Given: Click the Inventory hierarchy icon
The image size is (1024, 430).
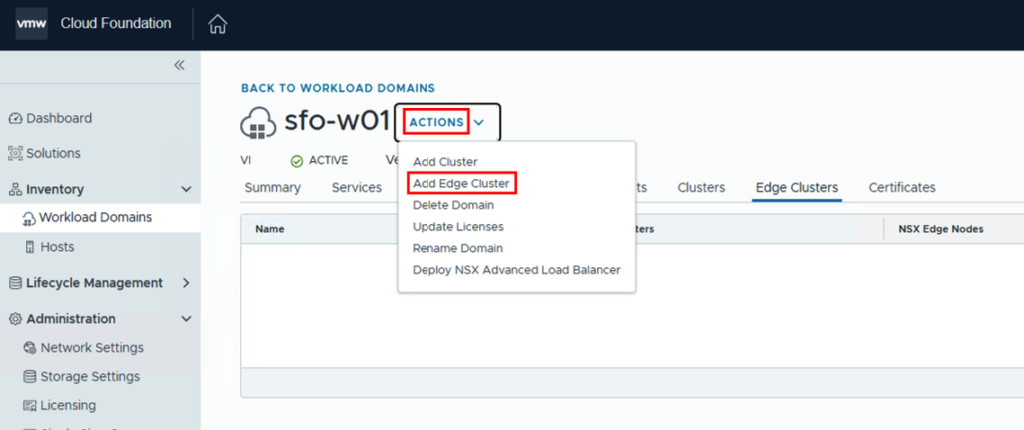Looking at the screenshot, I should [15, 190].
